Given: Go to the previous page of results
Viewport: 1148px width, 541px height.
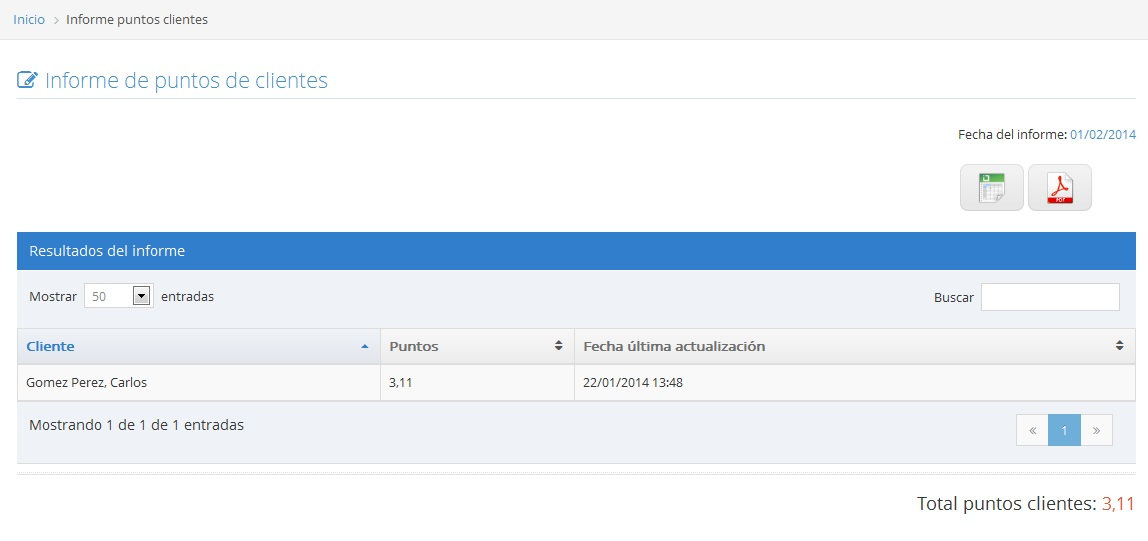Looking at the screenshot, I should (x=1032, y=430).
